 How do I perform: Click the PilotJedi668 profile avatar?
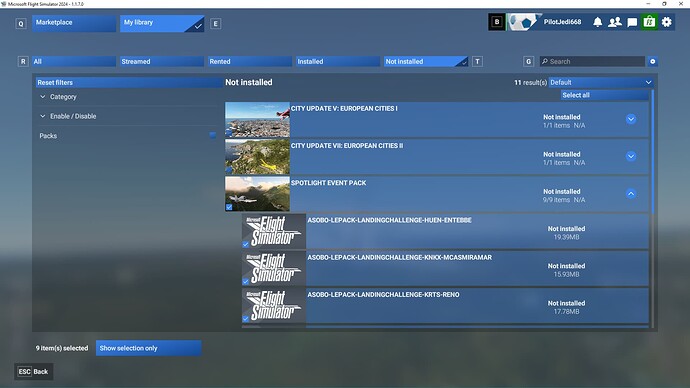point(523,22)
